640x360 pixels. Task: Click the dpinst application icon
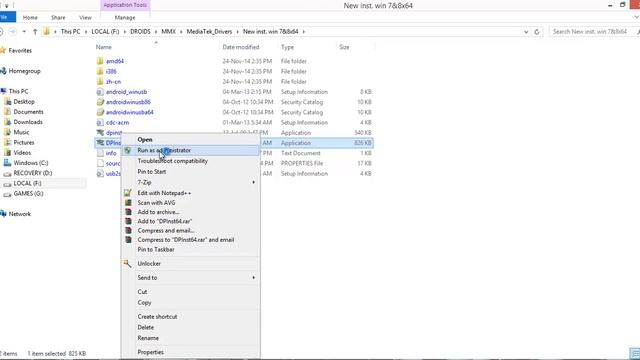[x=100, y=133]
